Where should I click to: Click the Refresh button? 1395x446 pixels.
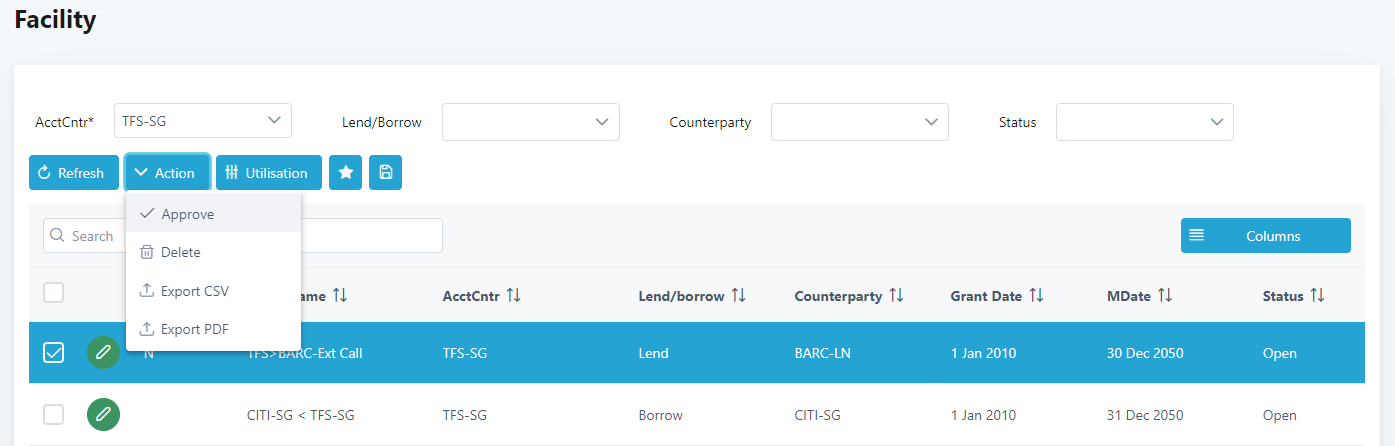tap(72, 173)
